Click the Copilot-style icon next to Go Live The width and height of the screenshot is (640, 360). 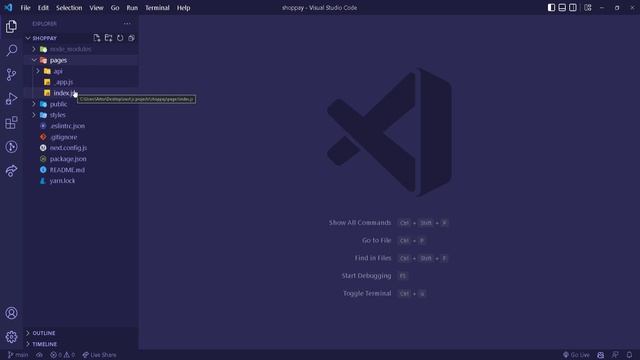coord(600,355)
